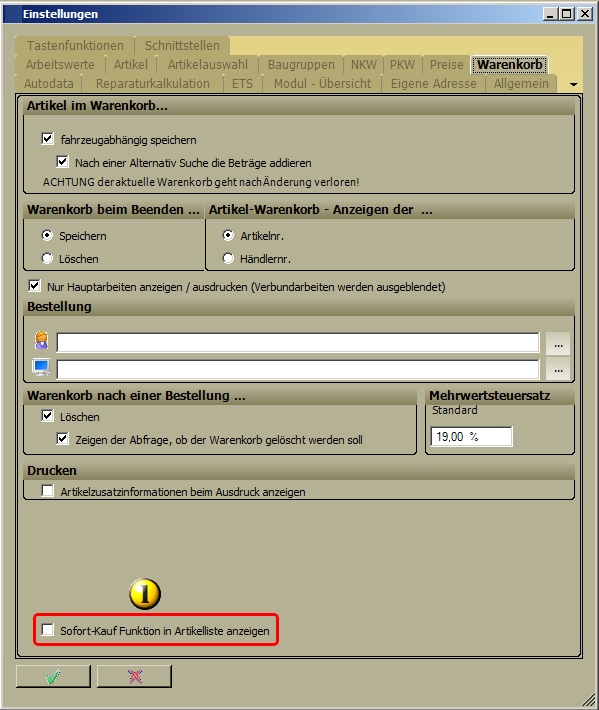Uncheck 'Zeigen der Abfrage' confirmation checkbox

62,439
